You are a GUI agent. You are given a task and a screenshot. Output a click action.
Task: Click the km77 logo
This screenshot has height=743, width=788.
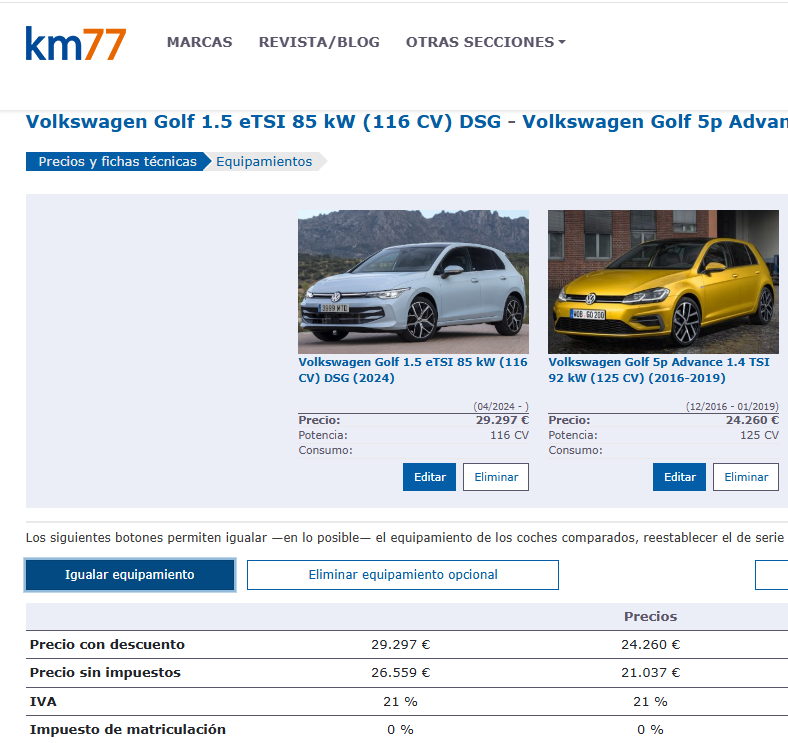tap(76, 44)
